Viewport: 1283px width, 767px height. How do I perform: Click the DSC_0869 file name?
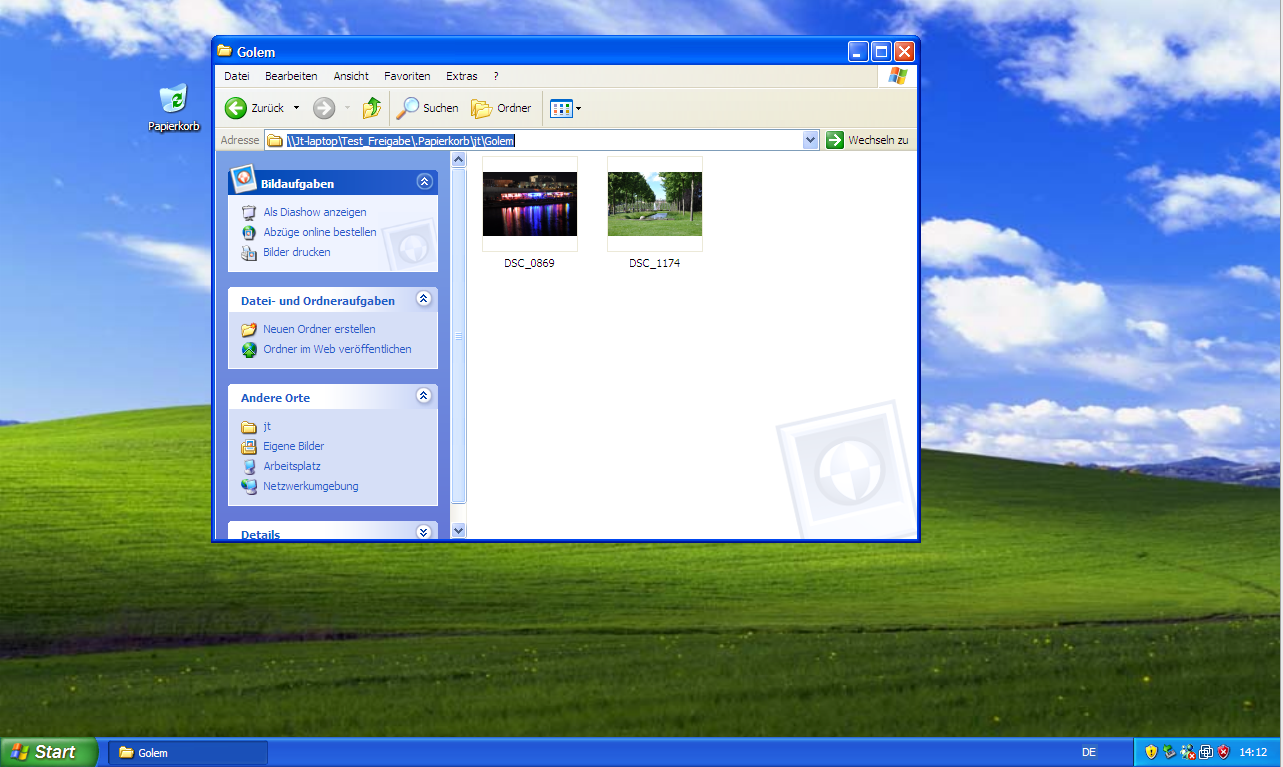pos(530,263)
